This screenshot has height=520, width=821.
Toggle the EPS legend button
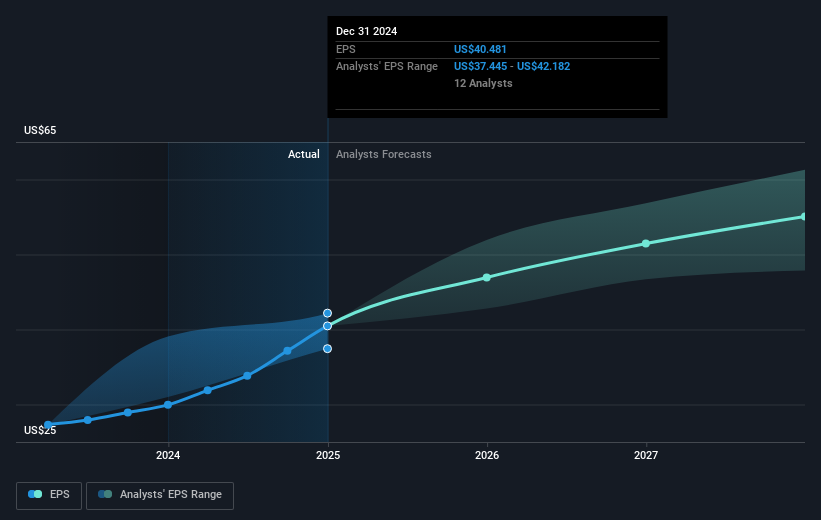click(49, 495)
